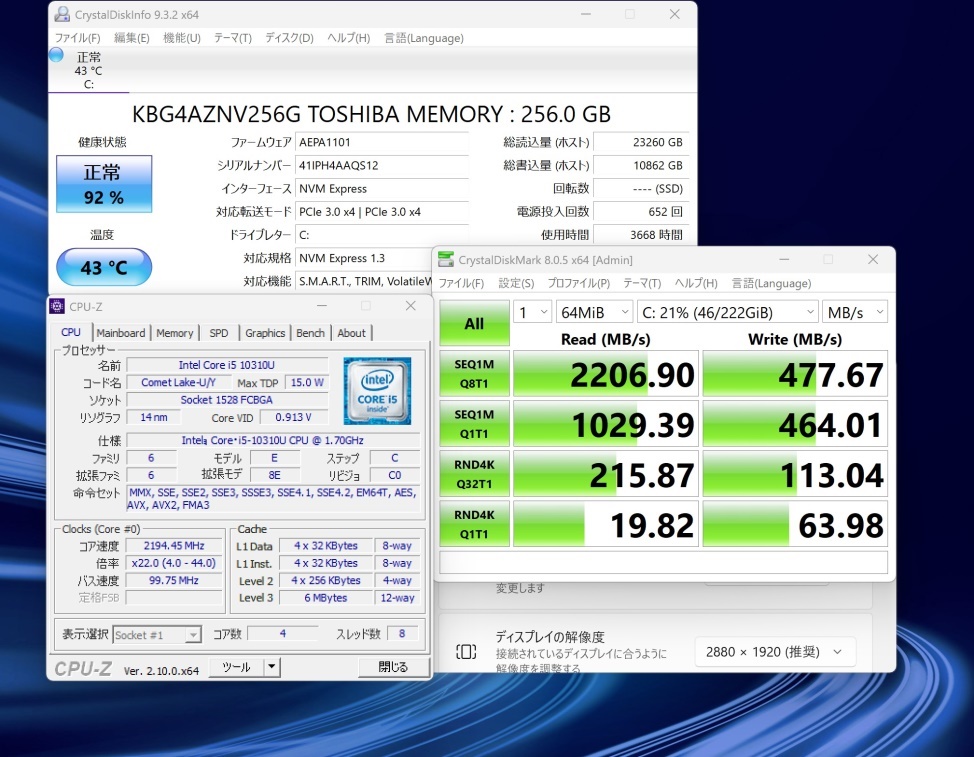Click the Intel Core i5 10310U name field
This screenshot has width=974, height=757.
tap(227, 365)
